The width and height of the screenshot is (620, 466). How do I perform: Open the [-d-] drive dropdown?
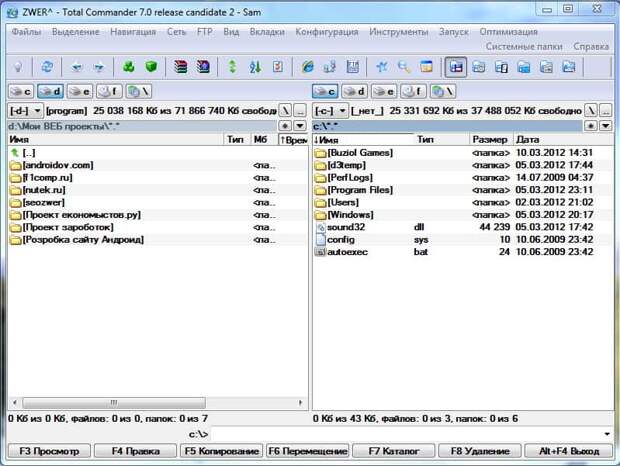(x=25, y=111)
